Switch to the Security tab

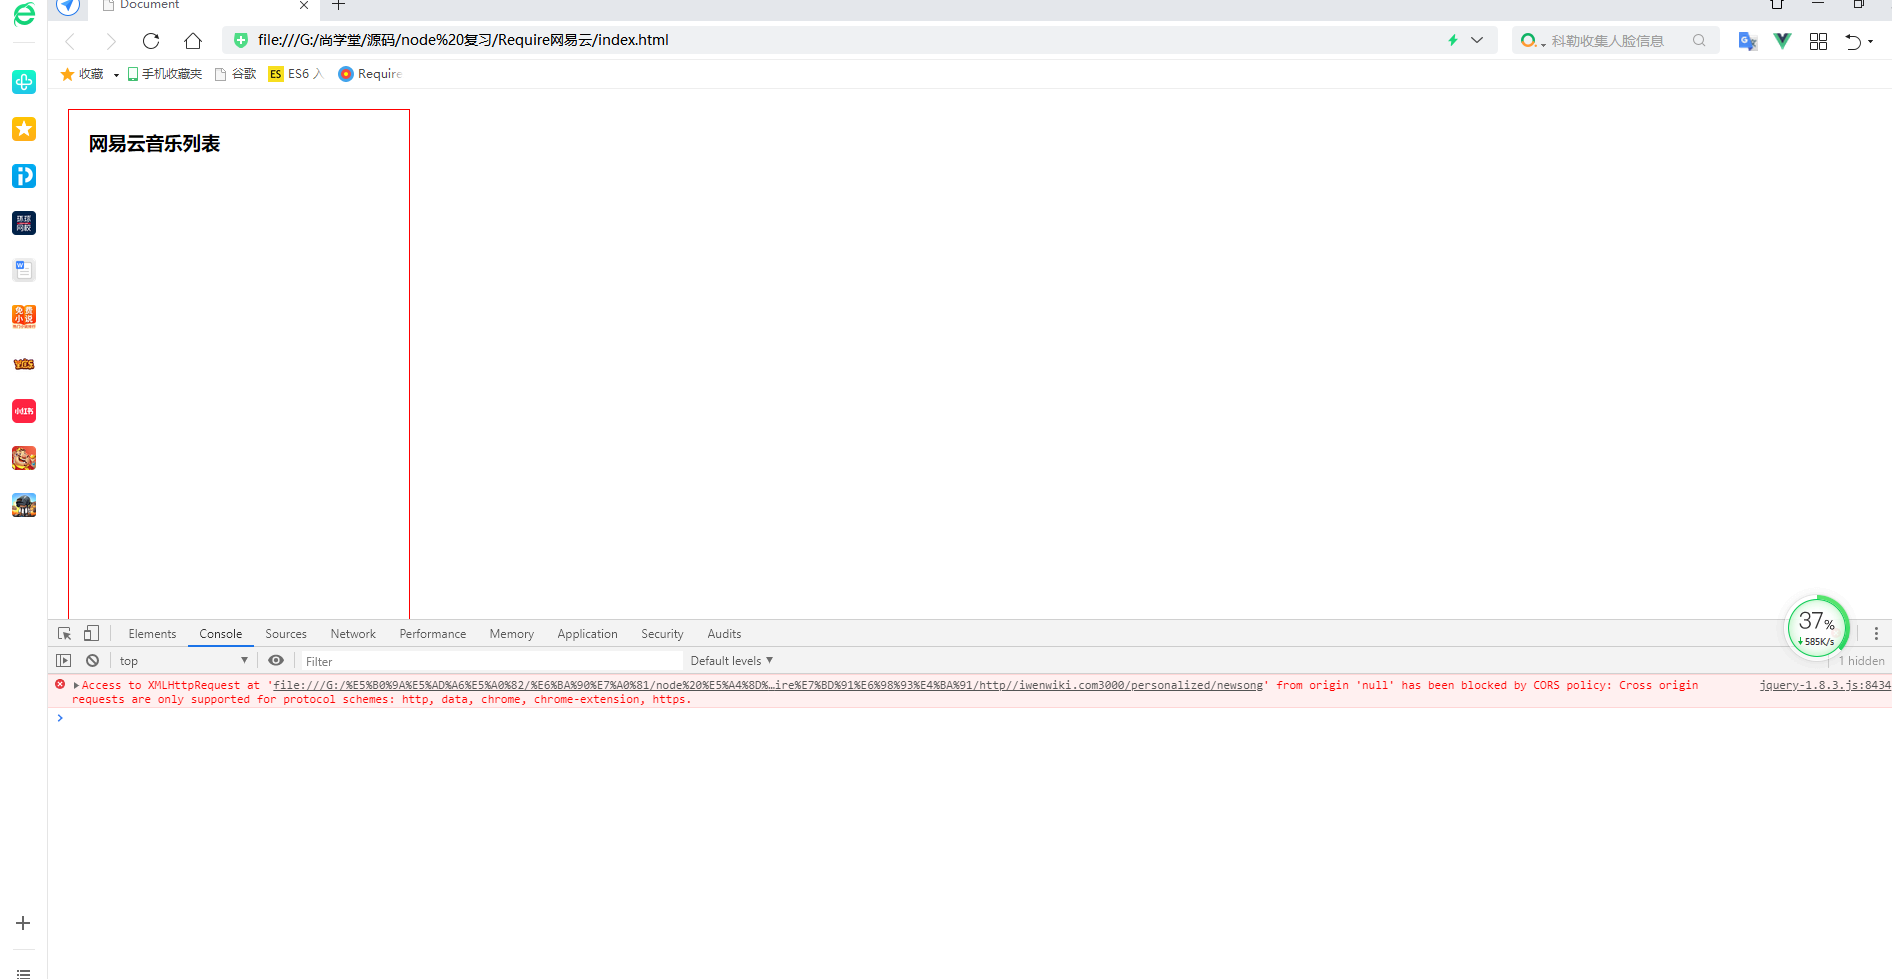[662, 634]
